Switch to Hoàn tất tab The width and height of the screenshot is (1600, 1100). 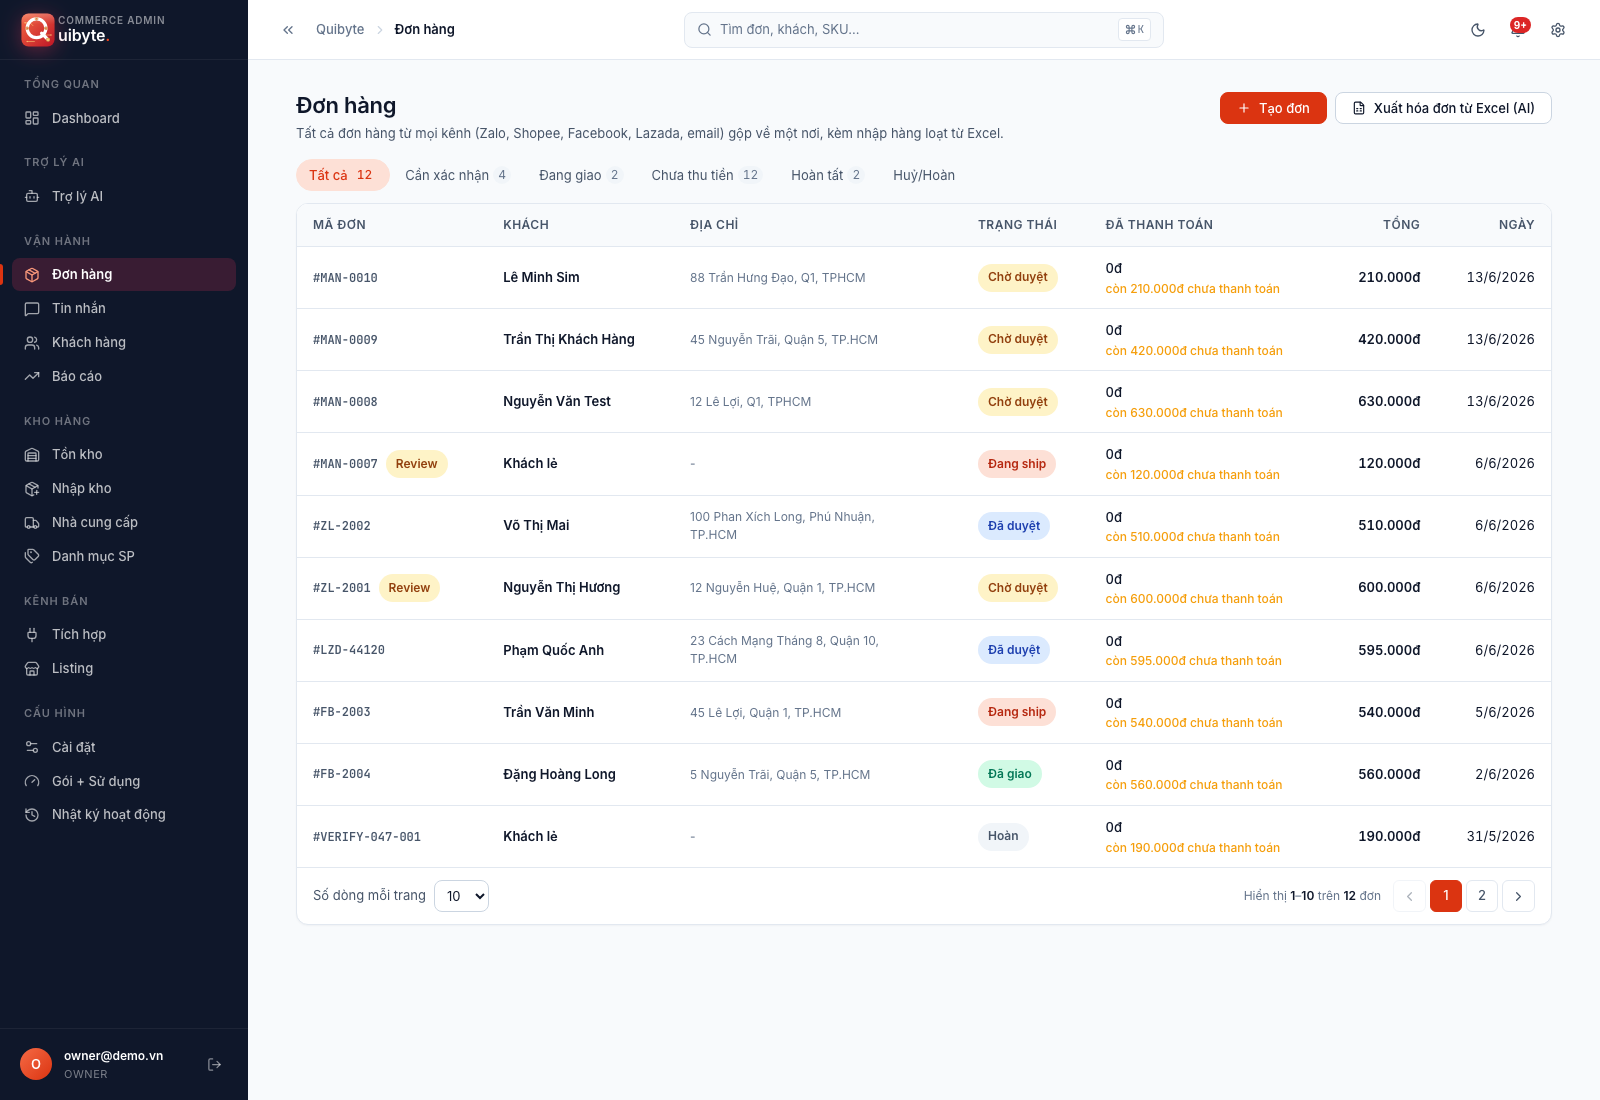(x=827, y=175)
